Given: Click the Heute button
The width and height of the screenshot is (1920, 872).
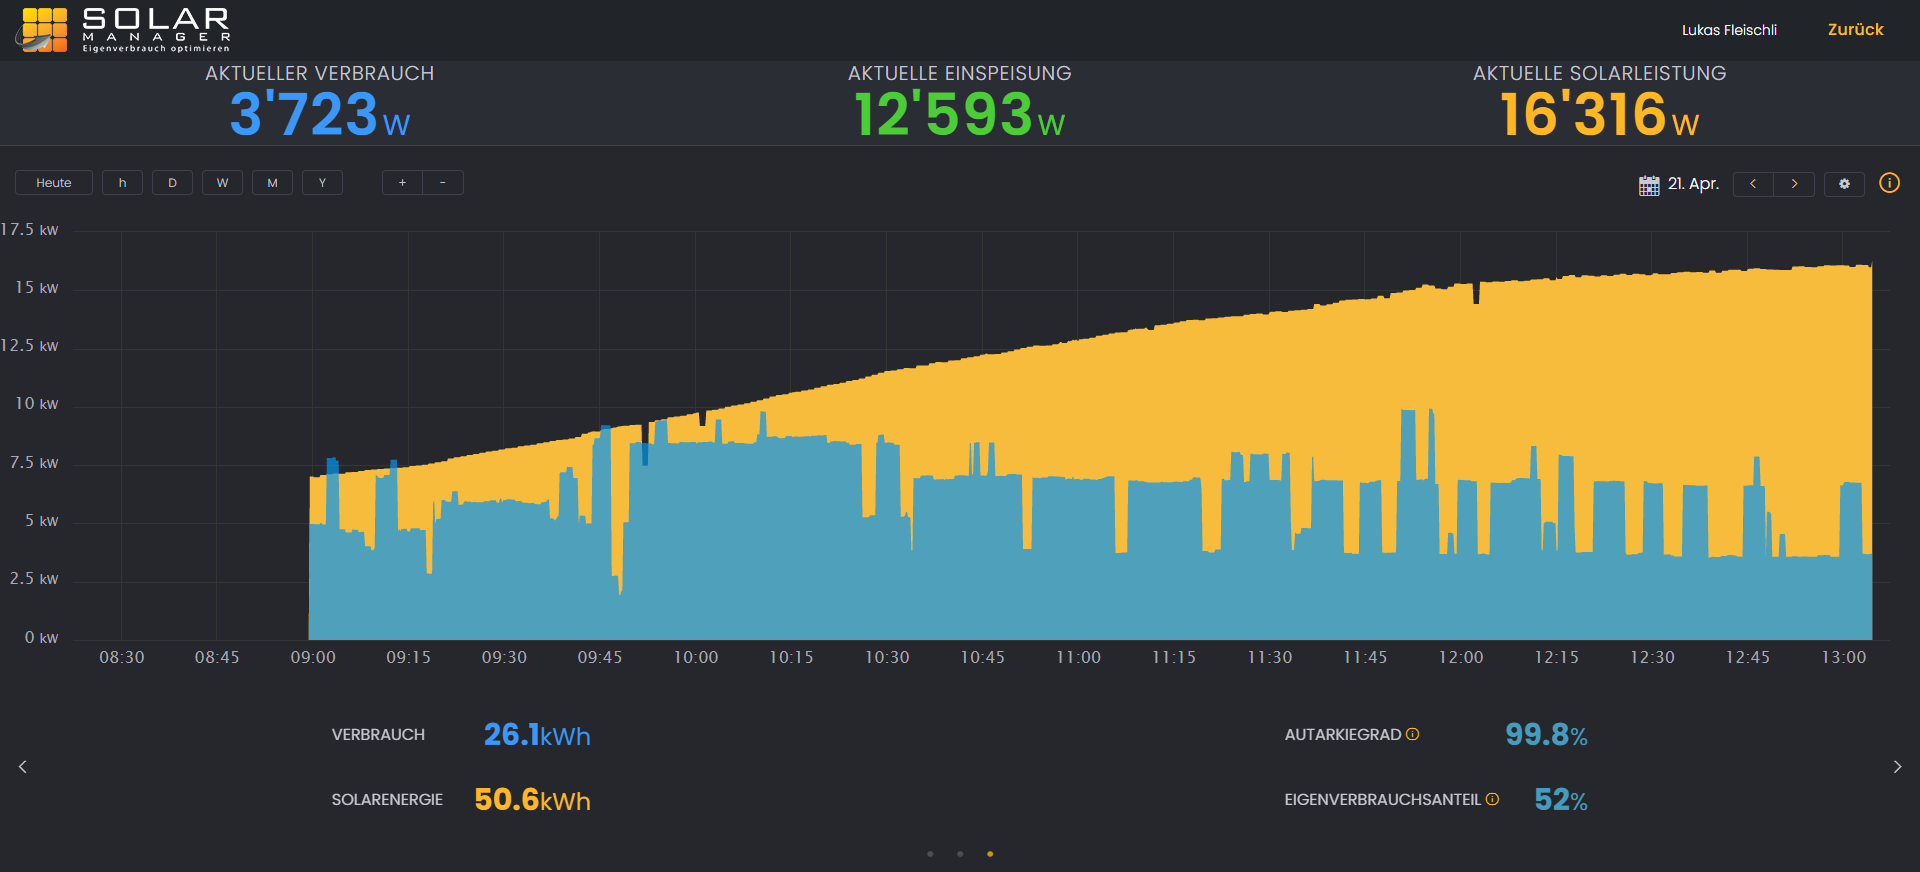Looking at the screenshot, I should [54, 183].
